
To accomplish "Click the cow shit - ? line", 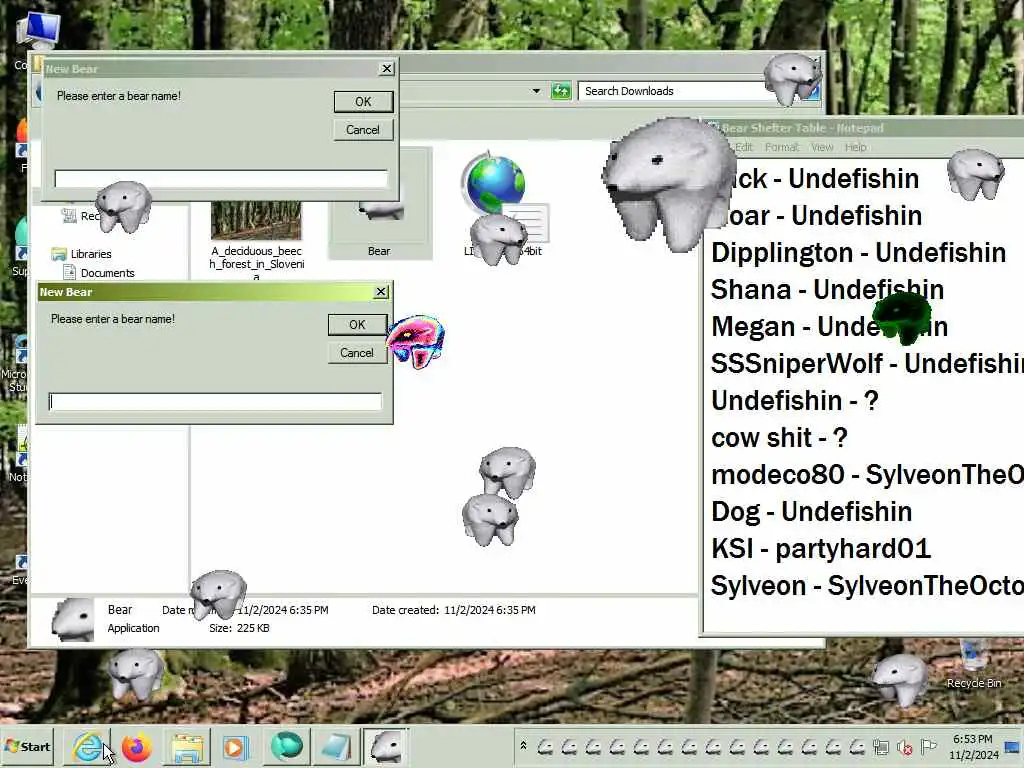I will click(779, 438).
